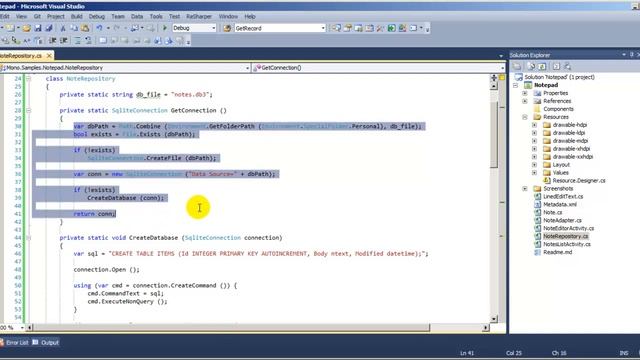Click the Undo arrow icon
The image size is (640, 360).
coord(99,28)
